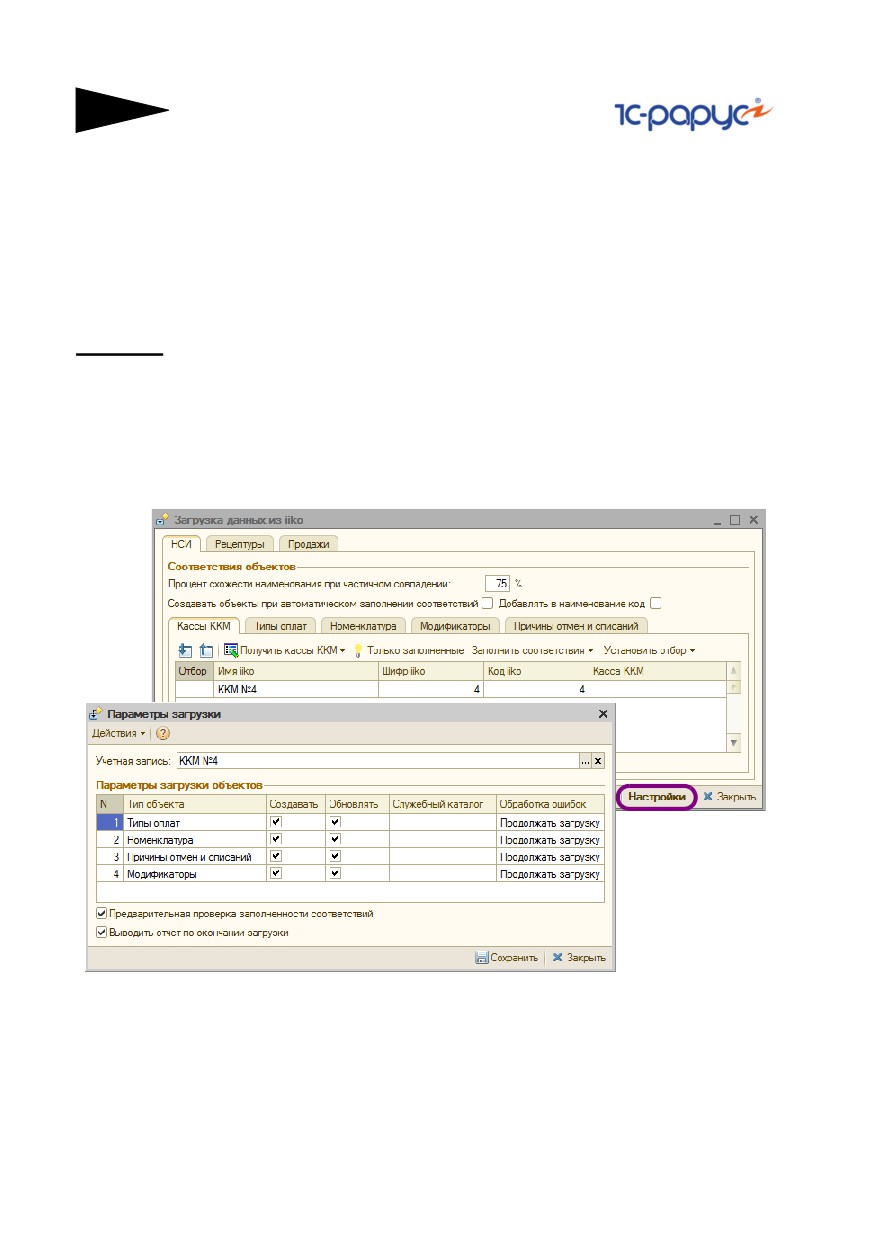Viewport: 875px width, 1239px height.
Task: Check Добавлять в наименование код
Action: 656,603
